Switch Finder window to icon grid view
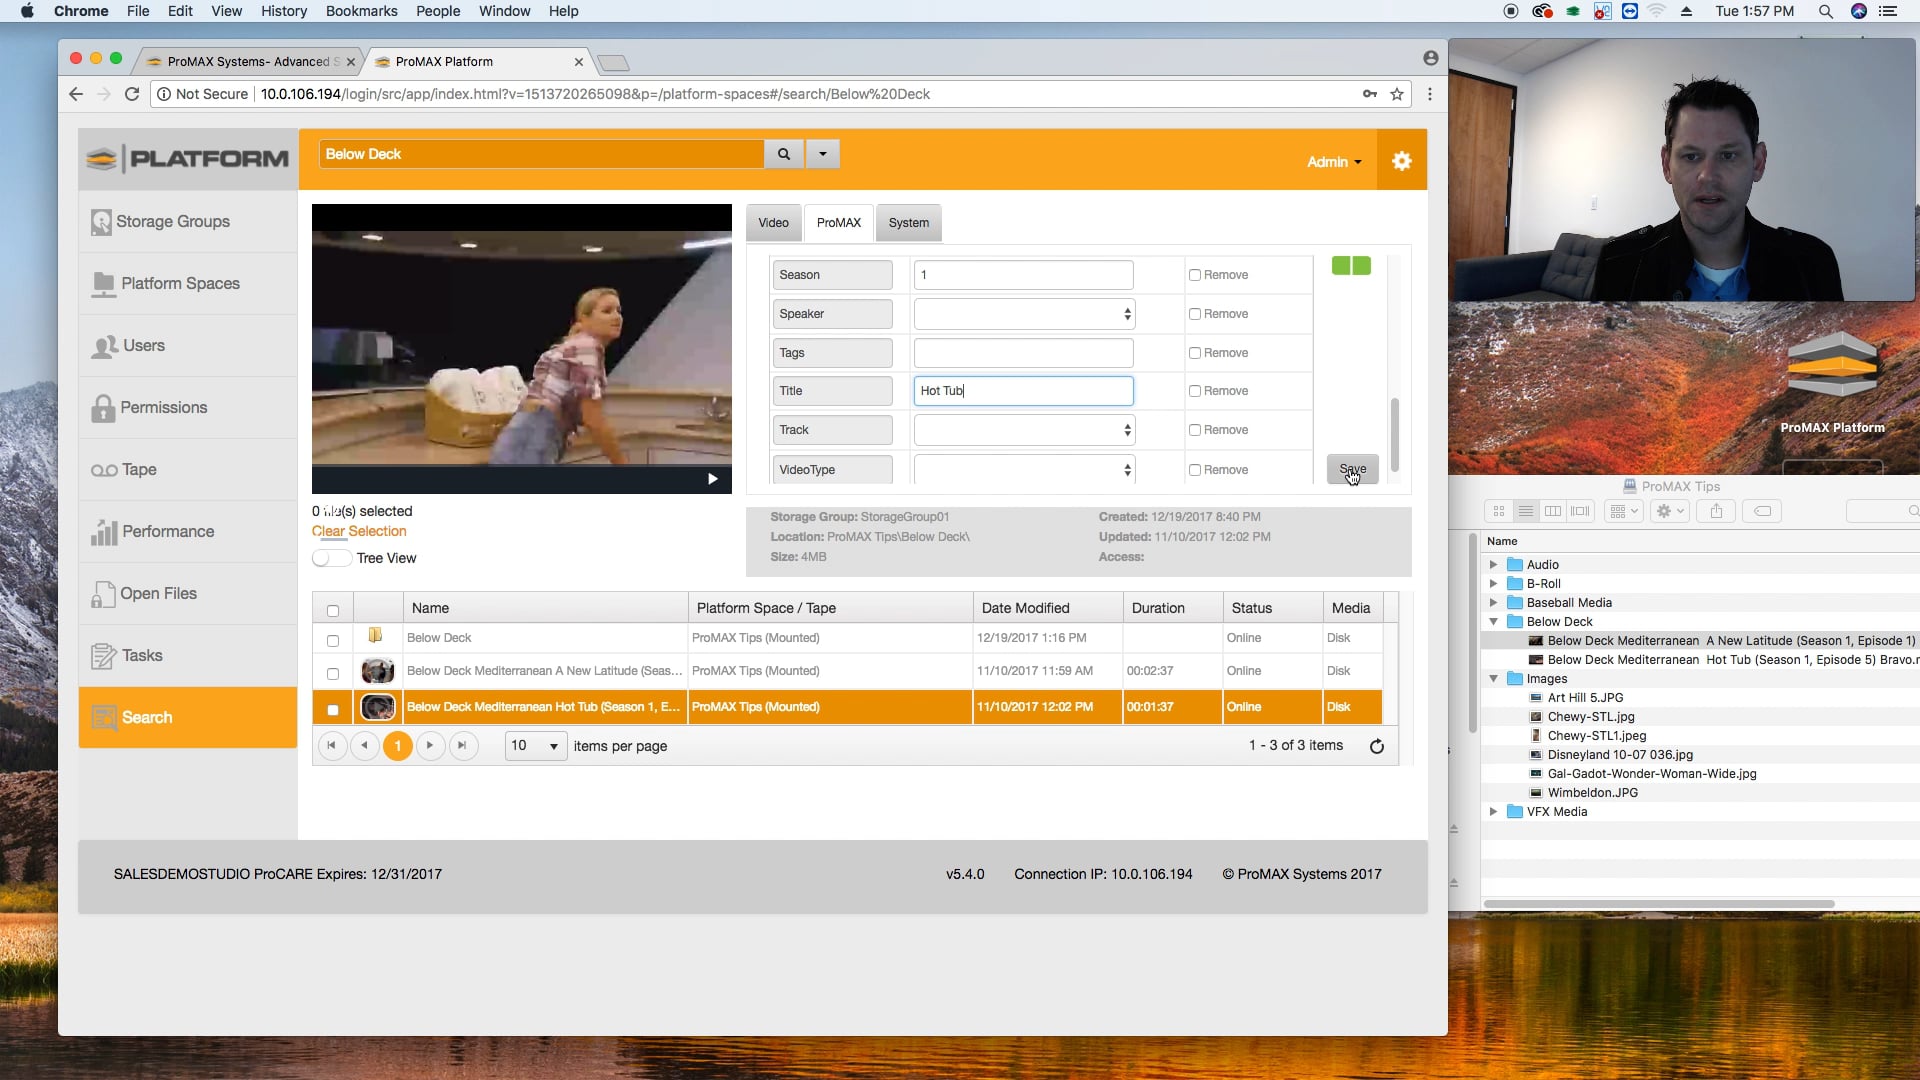The height and width of the screenshot is (1080, 1920). [x=1498, y=511]
